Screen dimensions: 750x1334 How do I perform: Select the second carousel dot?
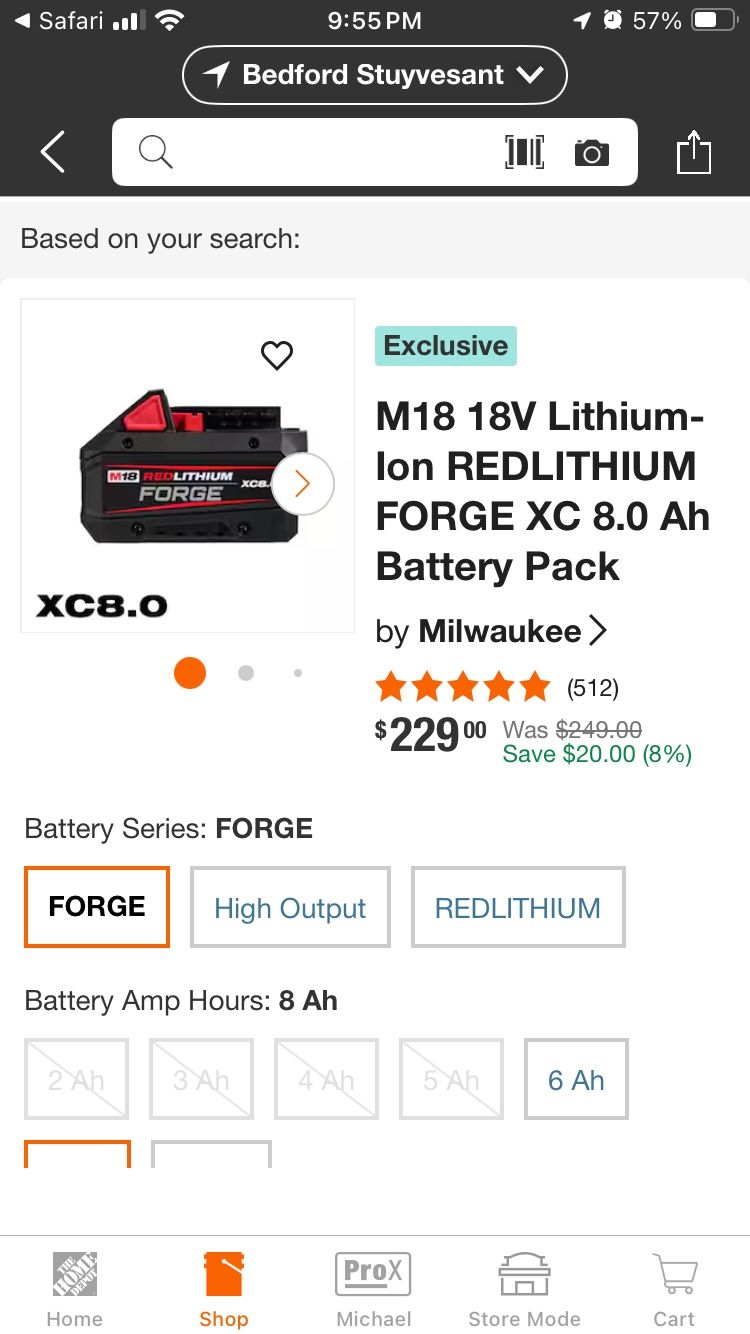pos(245,673)
